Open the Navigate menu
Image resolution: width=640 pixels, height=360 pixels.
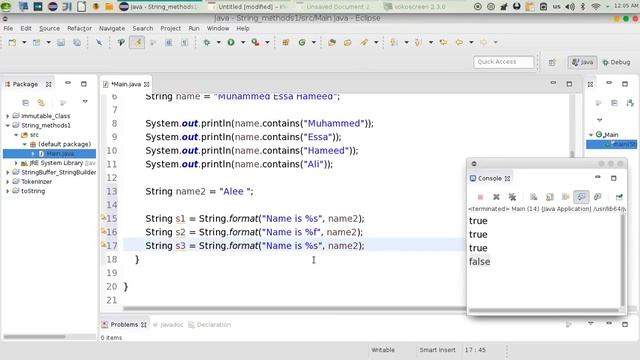click(112, 29)
